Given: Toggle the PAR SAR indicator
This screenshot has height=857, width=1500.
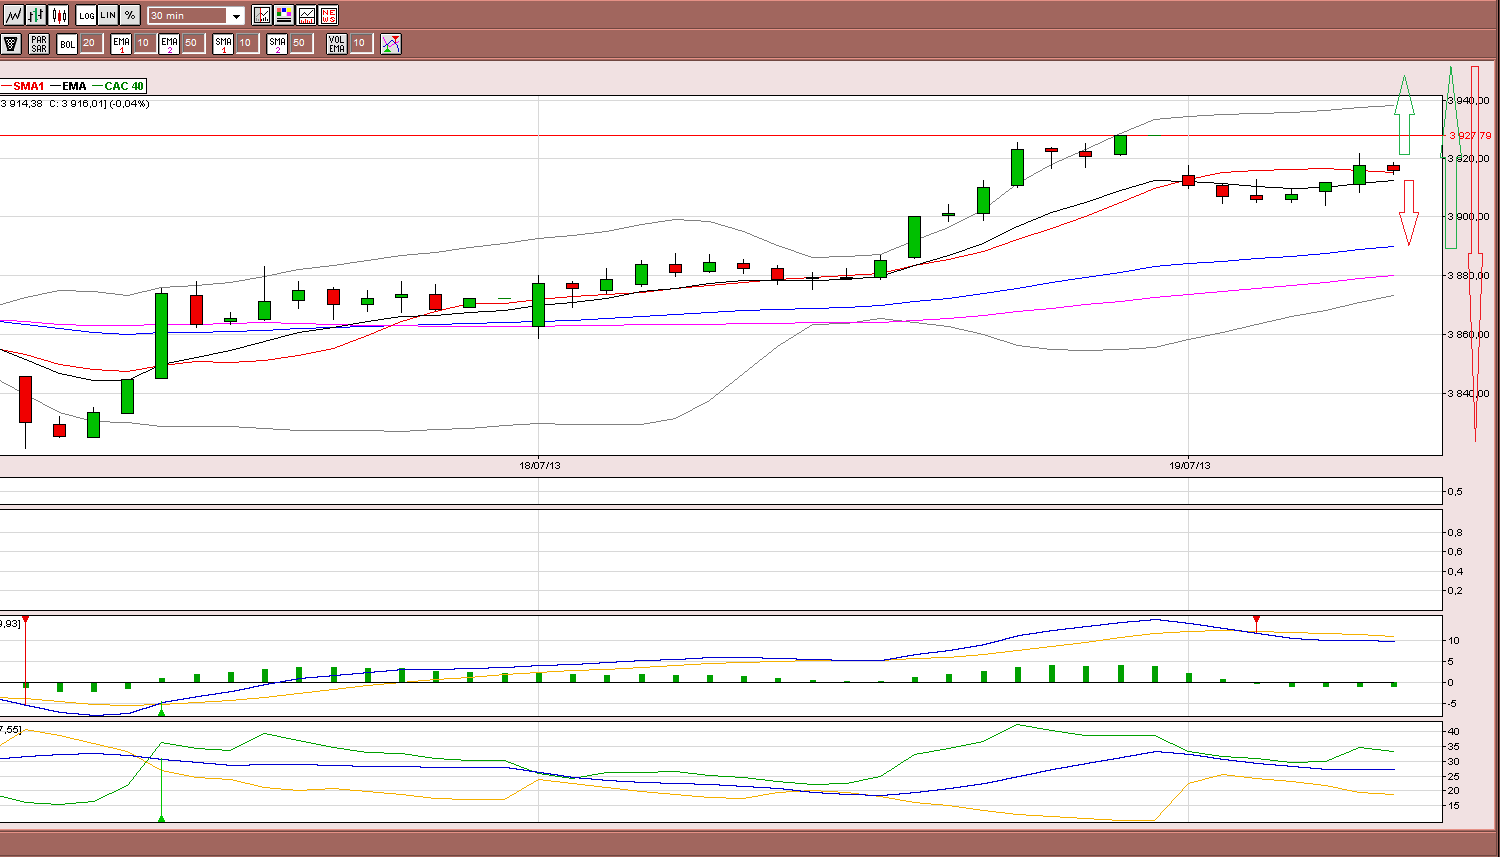Looking at the screenshot, I should coord(39,43).
